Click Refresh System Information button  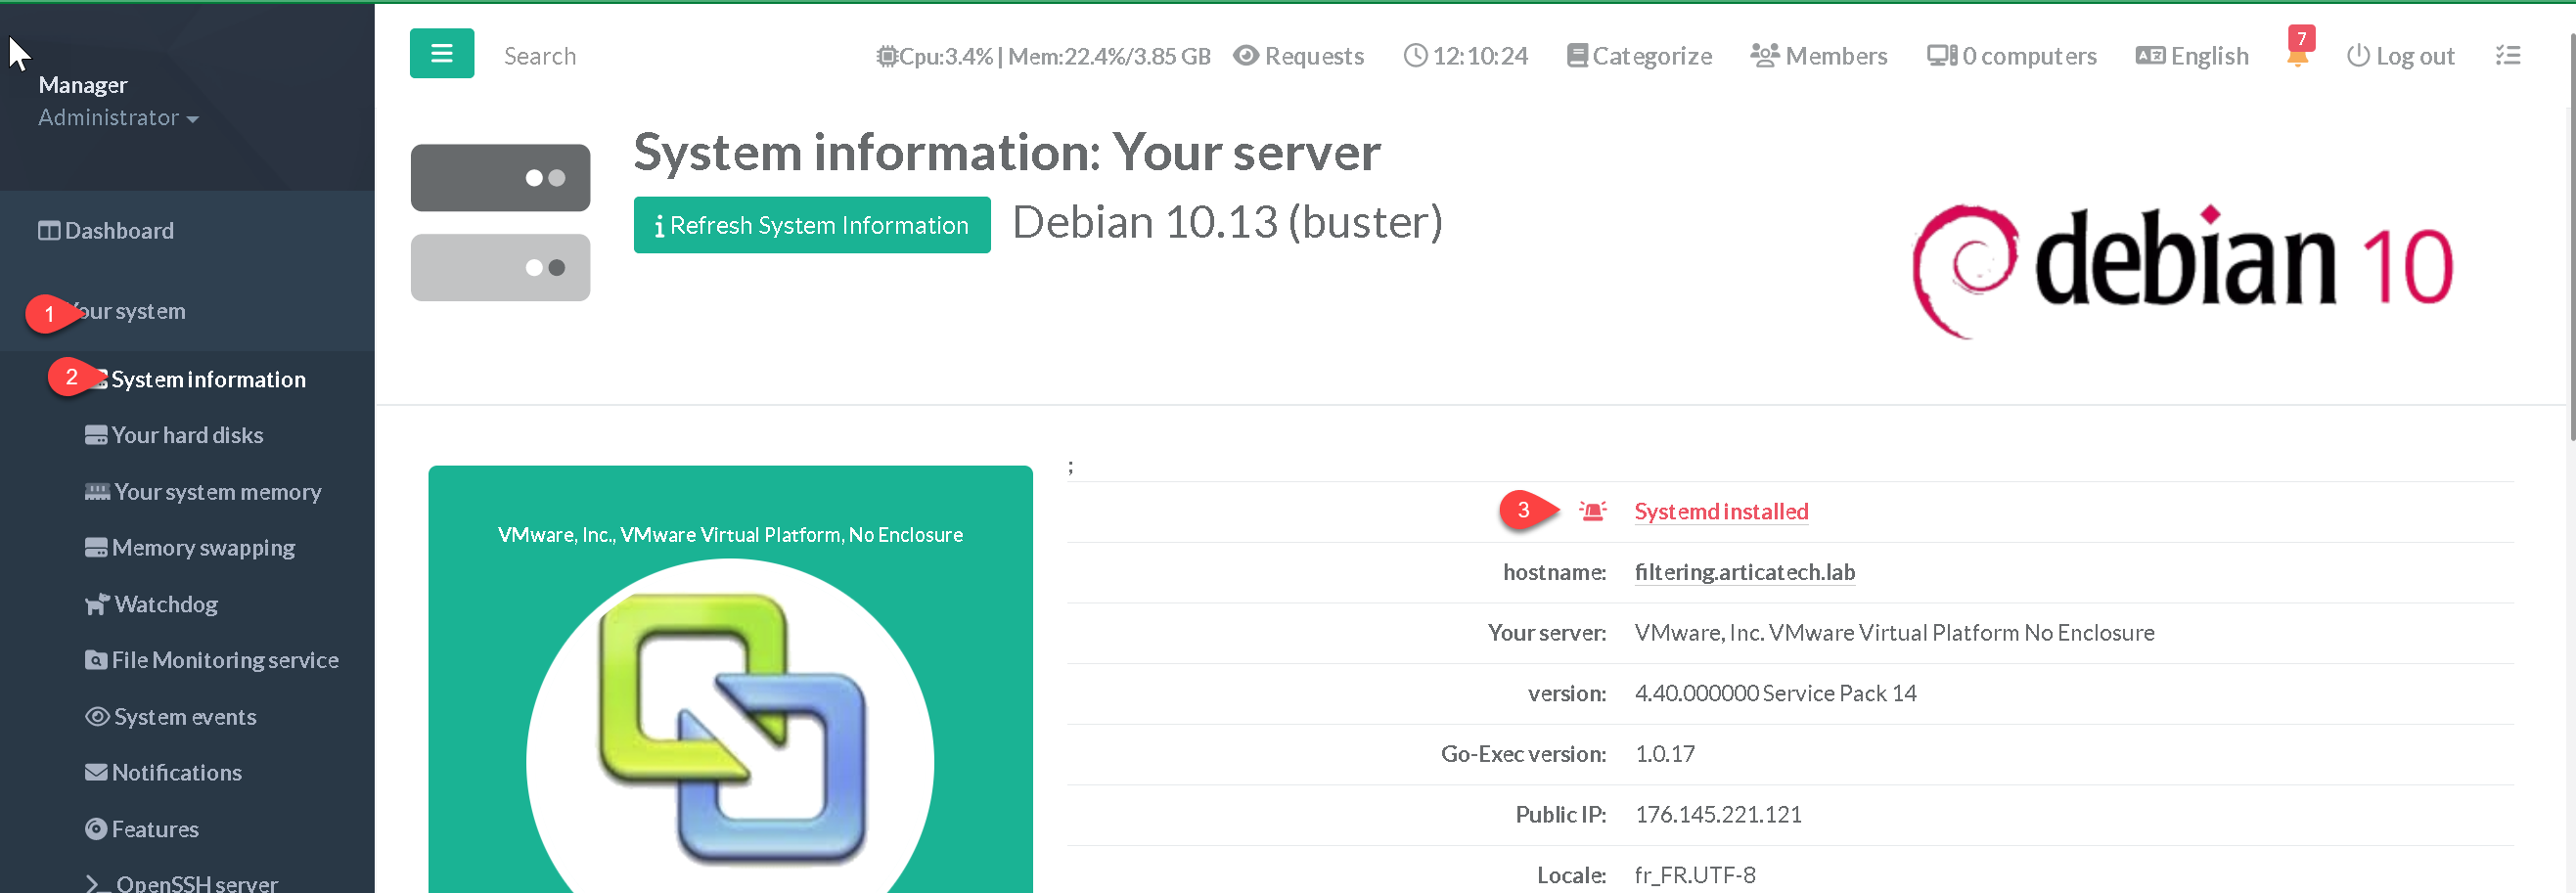(811, 225)
